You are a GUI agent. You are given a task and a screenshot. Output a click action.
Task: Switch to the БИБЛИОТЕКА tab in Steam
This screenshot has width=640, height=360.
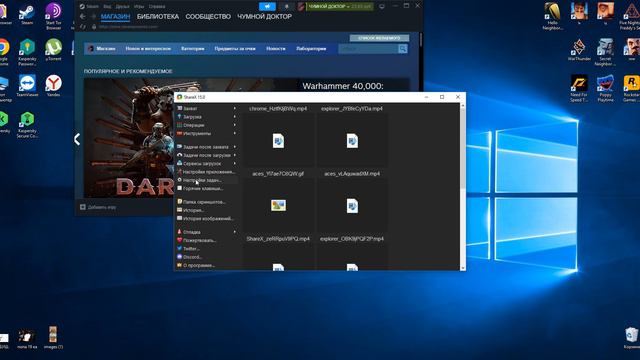pos(158,17)
